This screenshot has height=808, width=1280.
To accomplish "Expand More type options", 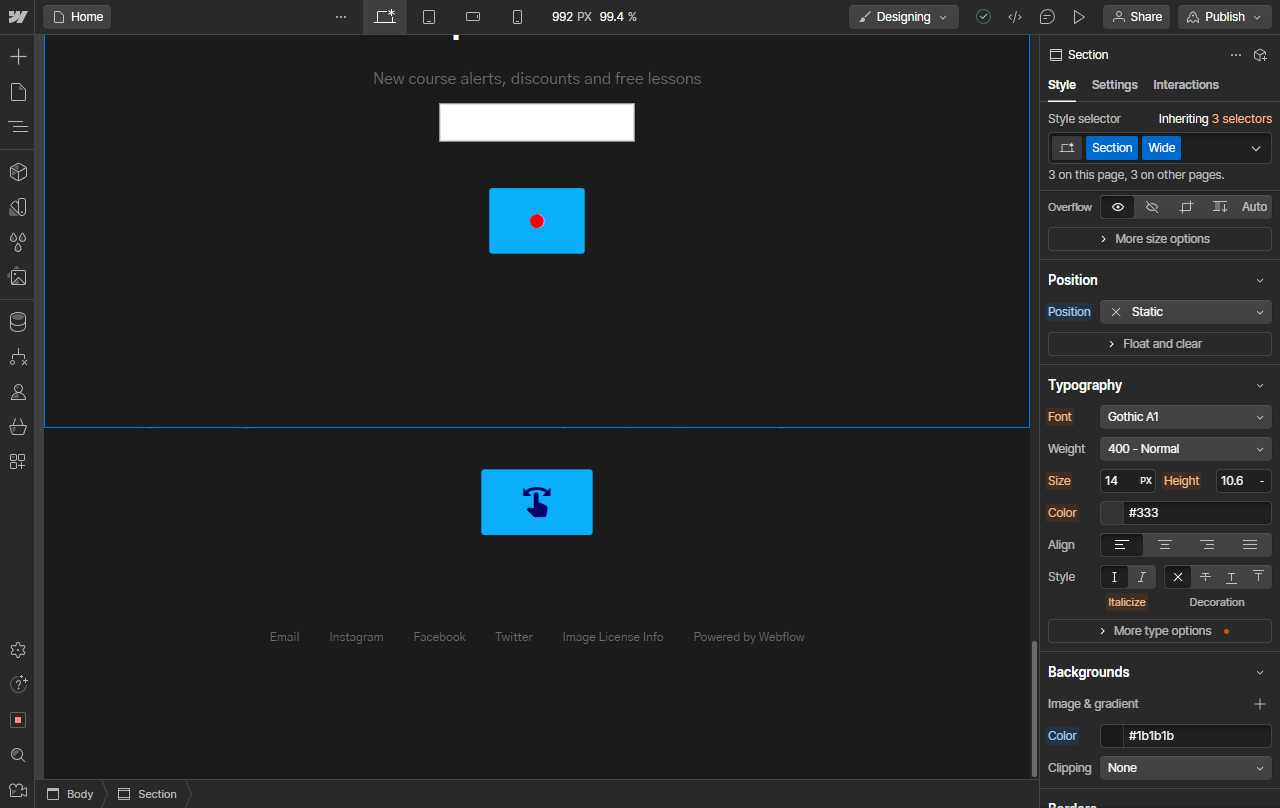I will pos(1160,631).
